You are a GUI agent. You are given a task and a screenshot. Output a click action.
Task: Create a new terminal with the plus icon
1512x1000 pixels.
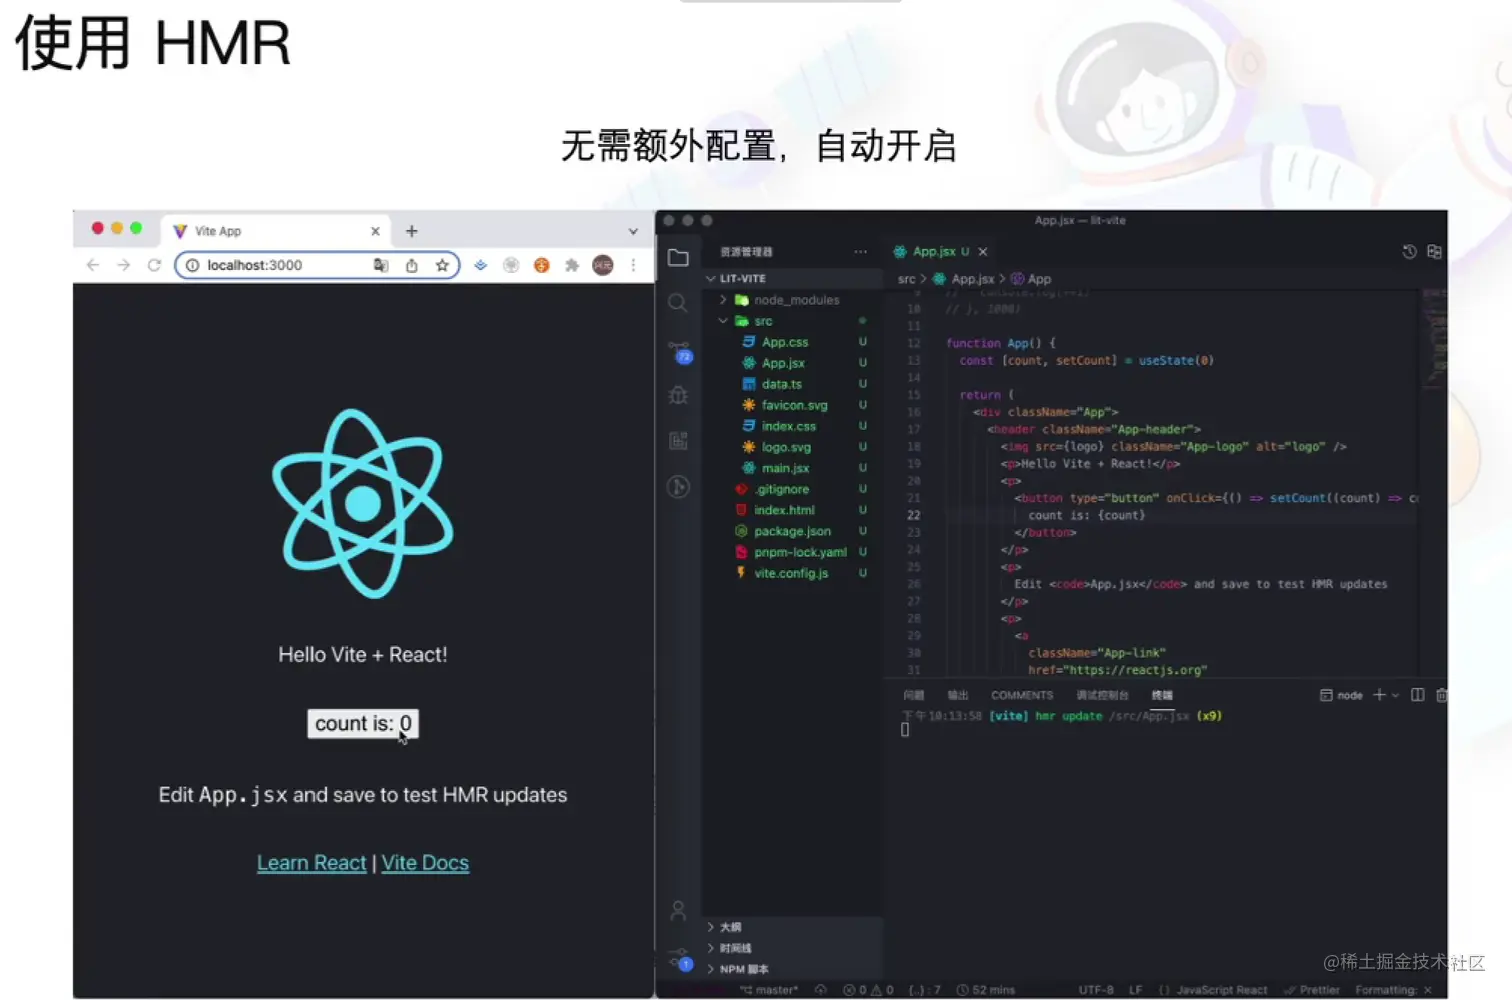(x=1379, y=695)
